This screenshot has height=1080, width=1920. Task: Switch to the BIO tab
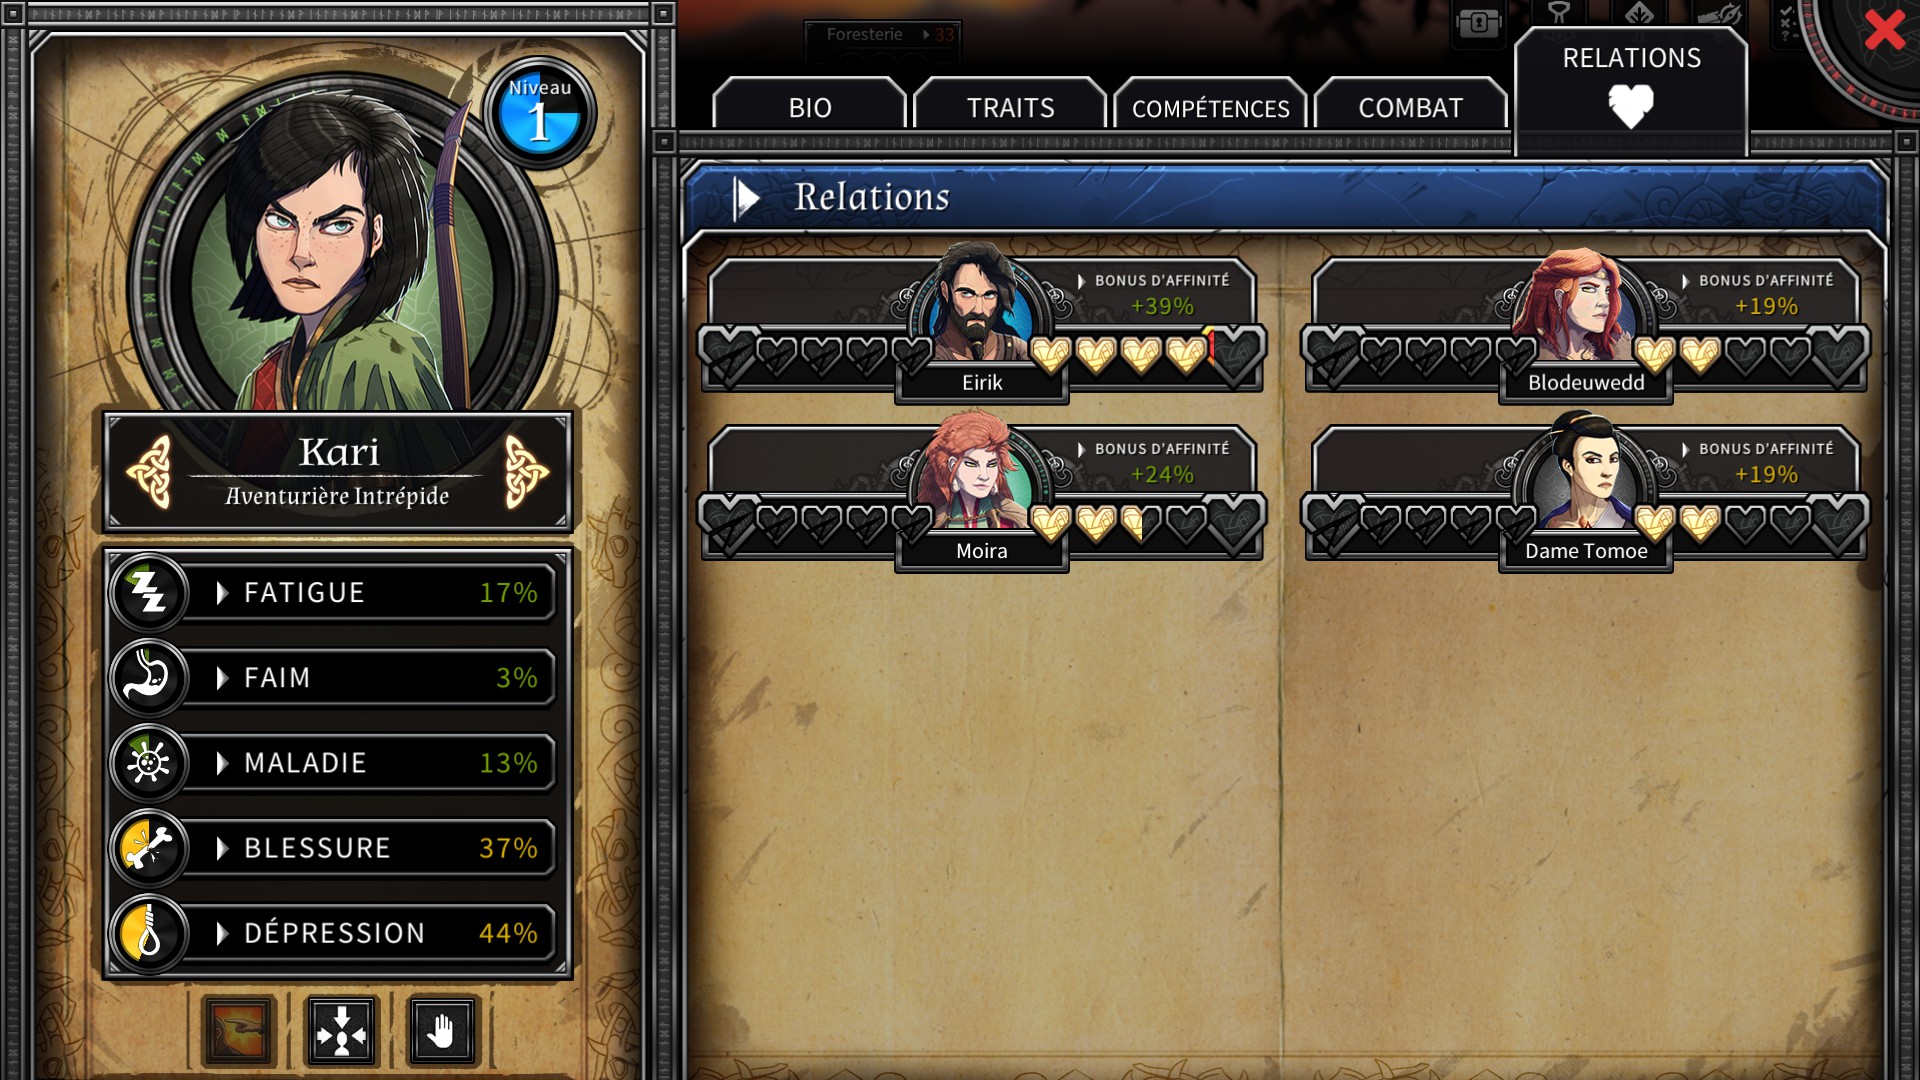tap(809, 108)
